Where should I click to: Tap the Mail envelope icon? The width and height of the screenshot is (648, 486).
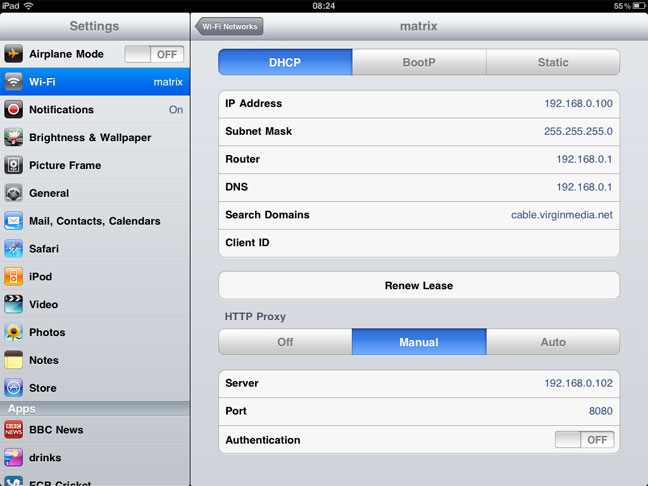13,221
